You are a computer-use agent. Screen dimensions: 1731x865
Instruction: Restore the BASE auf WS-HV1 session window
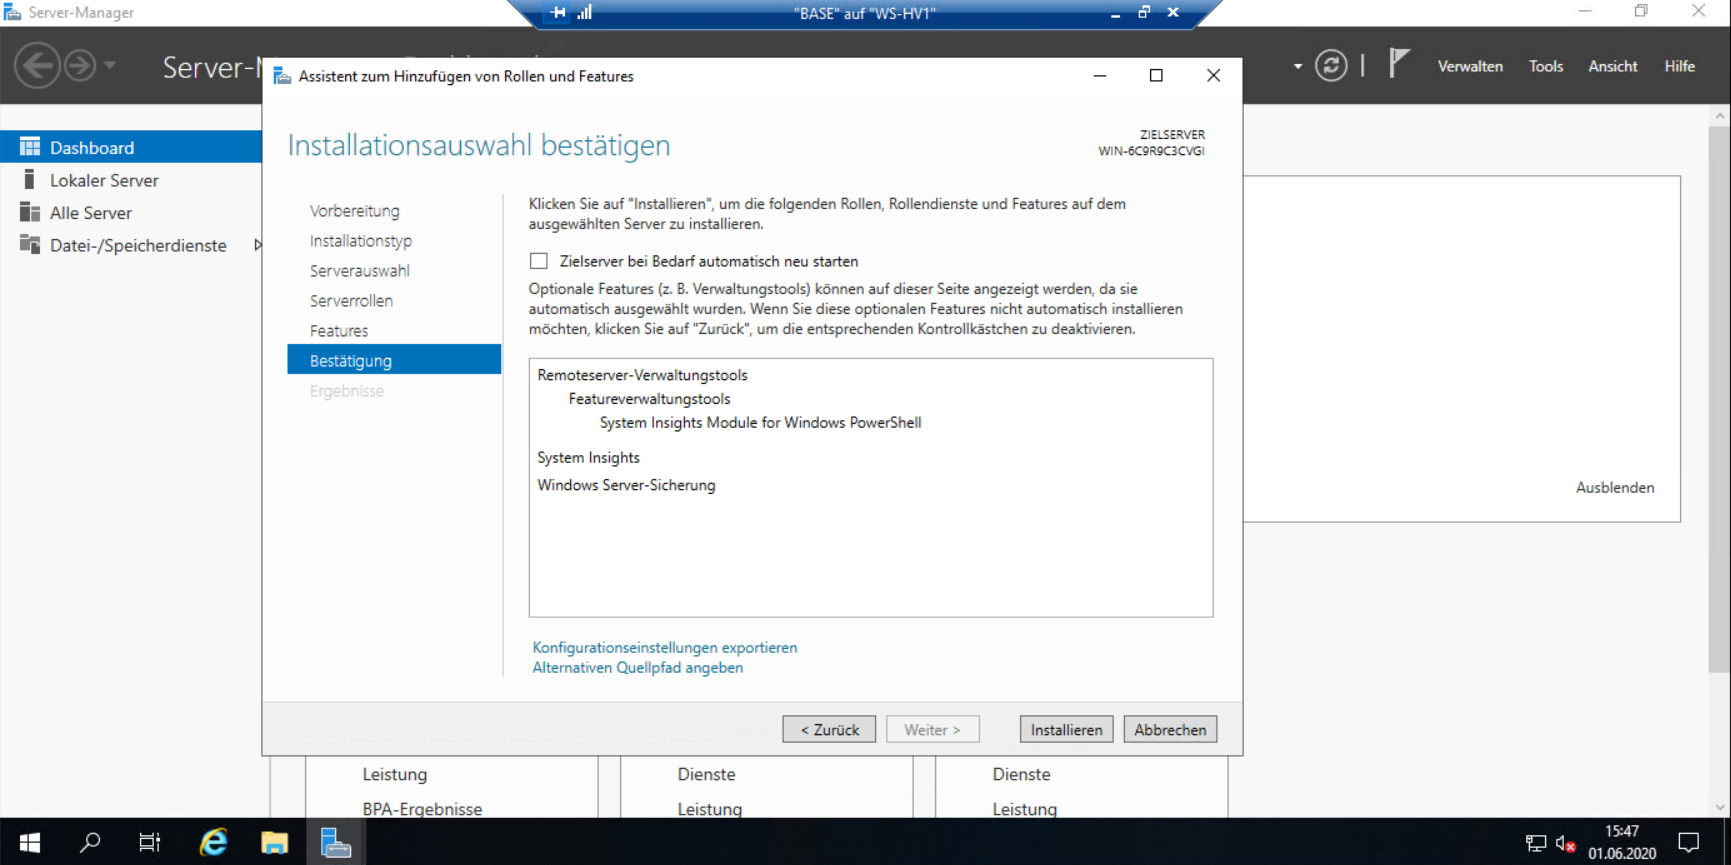[1144, 12]
